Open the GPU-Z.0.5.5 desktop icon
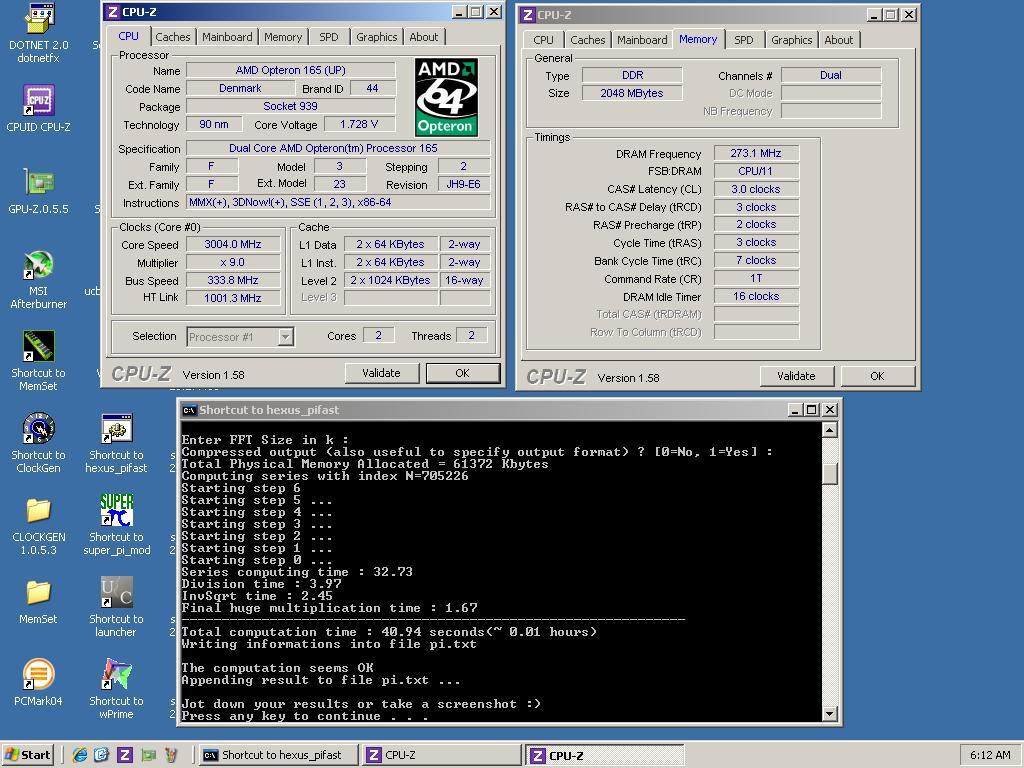The width and height of the screenshot is (1024, 768). 39,191
